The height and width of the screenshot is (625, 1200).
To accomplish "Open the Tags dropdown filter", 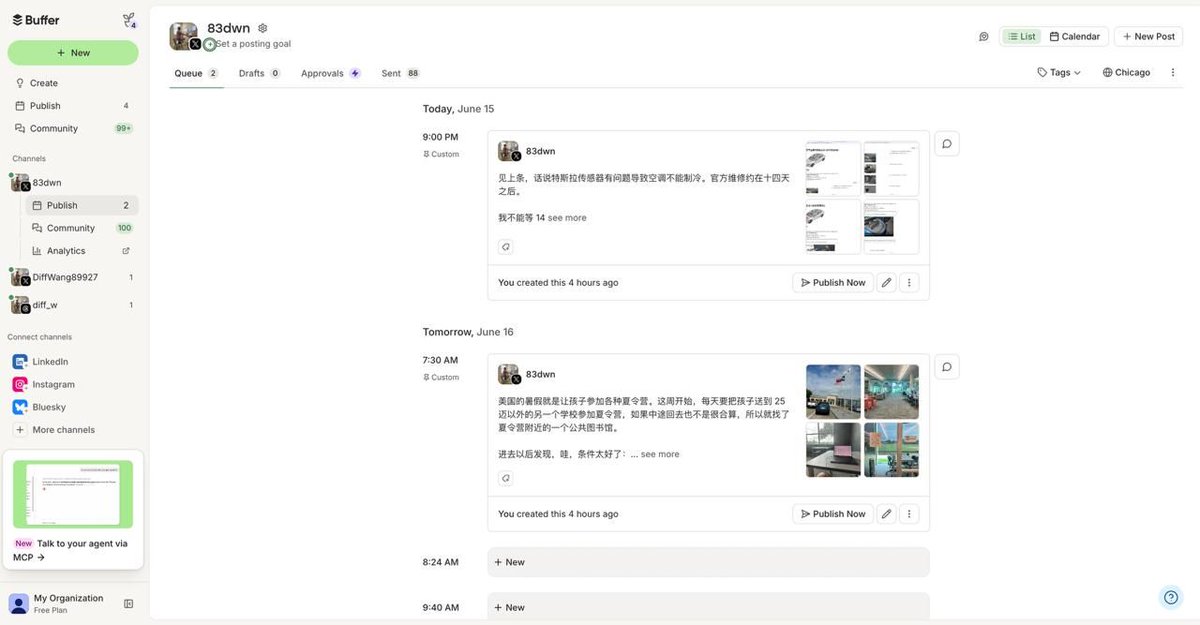I will click(x=1060, y=72).
